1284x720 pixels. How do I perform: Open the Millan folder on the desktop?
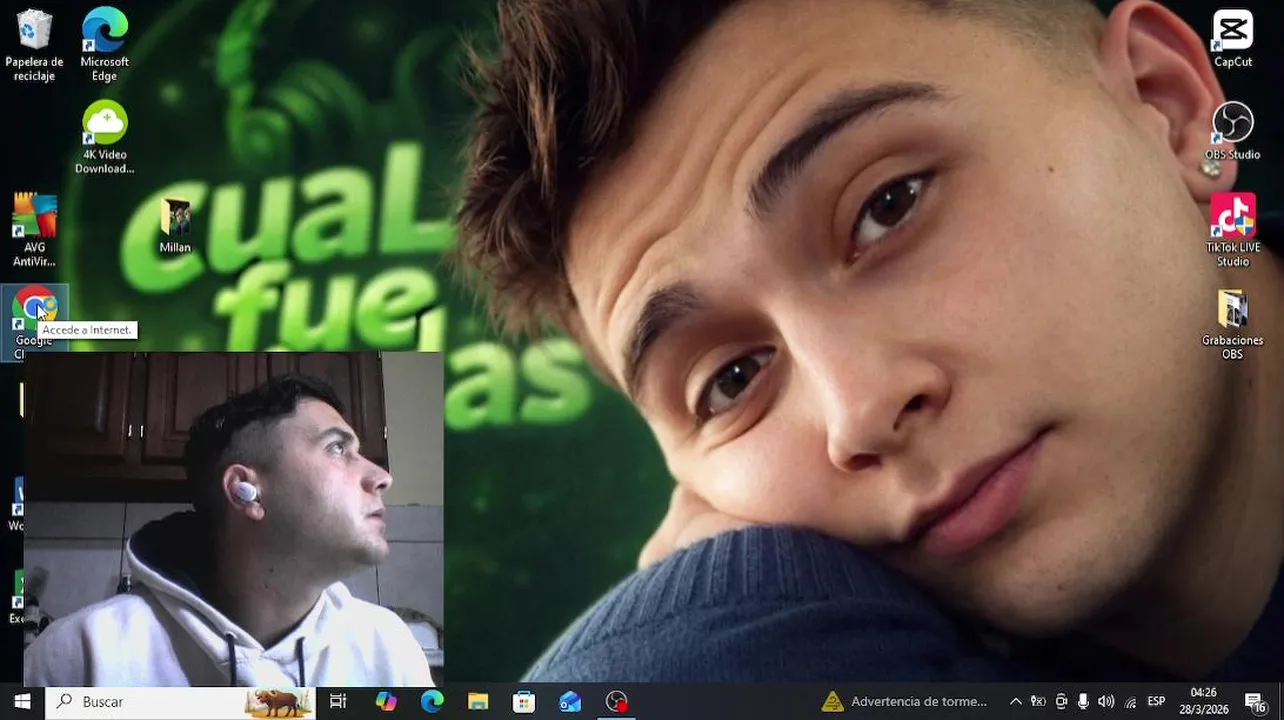coord(175,226)
